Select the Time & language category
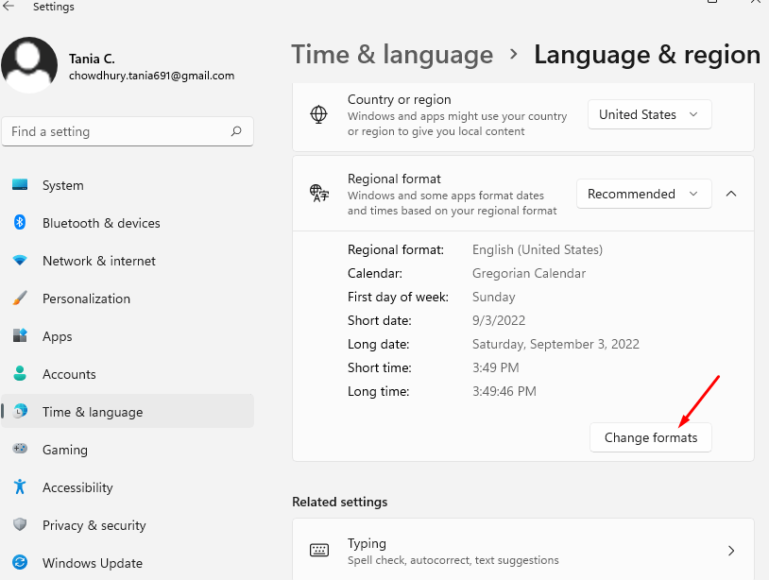The image size is (769, 580). 128,412
